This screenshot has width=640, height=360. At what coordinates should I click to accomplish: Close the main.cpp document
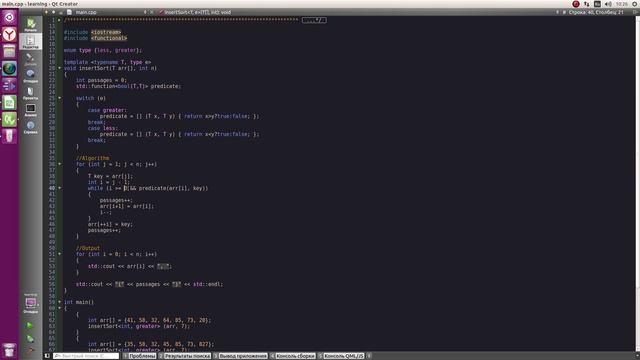pos(152,12)
